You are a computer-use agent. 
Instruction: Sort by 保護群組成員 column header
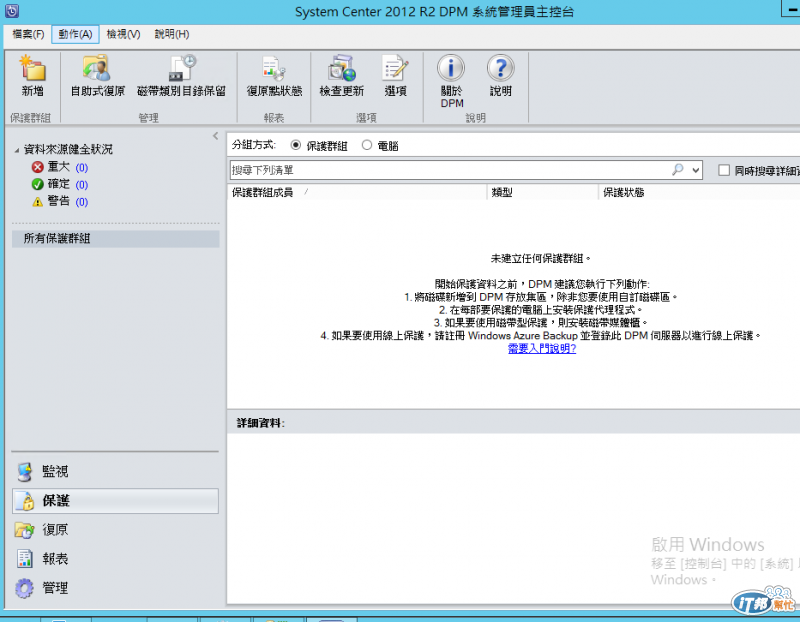tap(357, 192)
